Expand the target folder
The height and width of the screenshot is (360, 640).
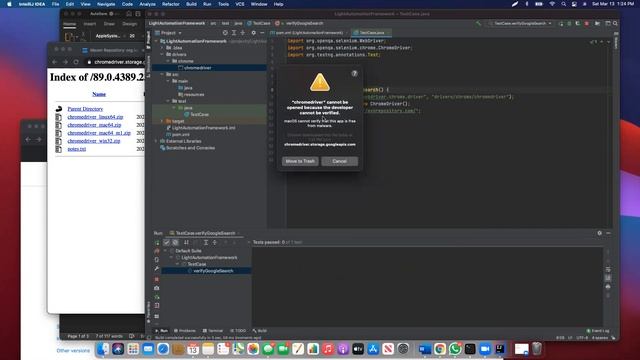(x=162, y=121)
